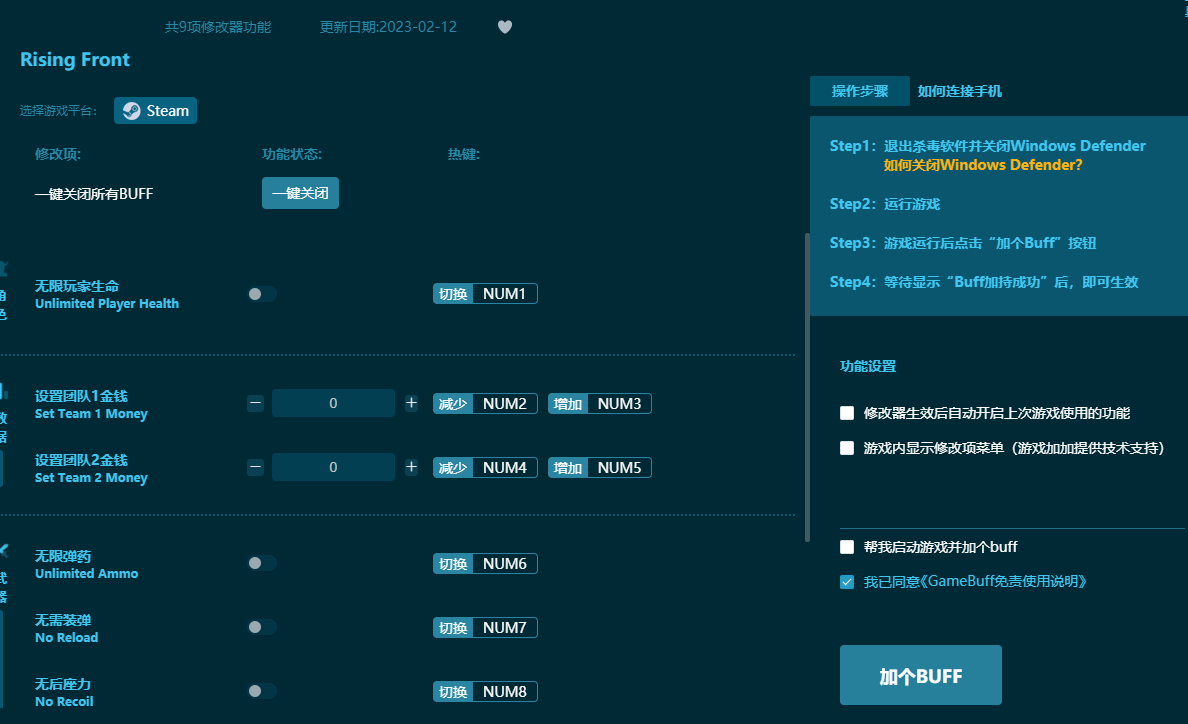Click the 共9项修改器功能 text
Screen dimensions: 1188x724
tap(217, 27)
